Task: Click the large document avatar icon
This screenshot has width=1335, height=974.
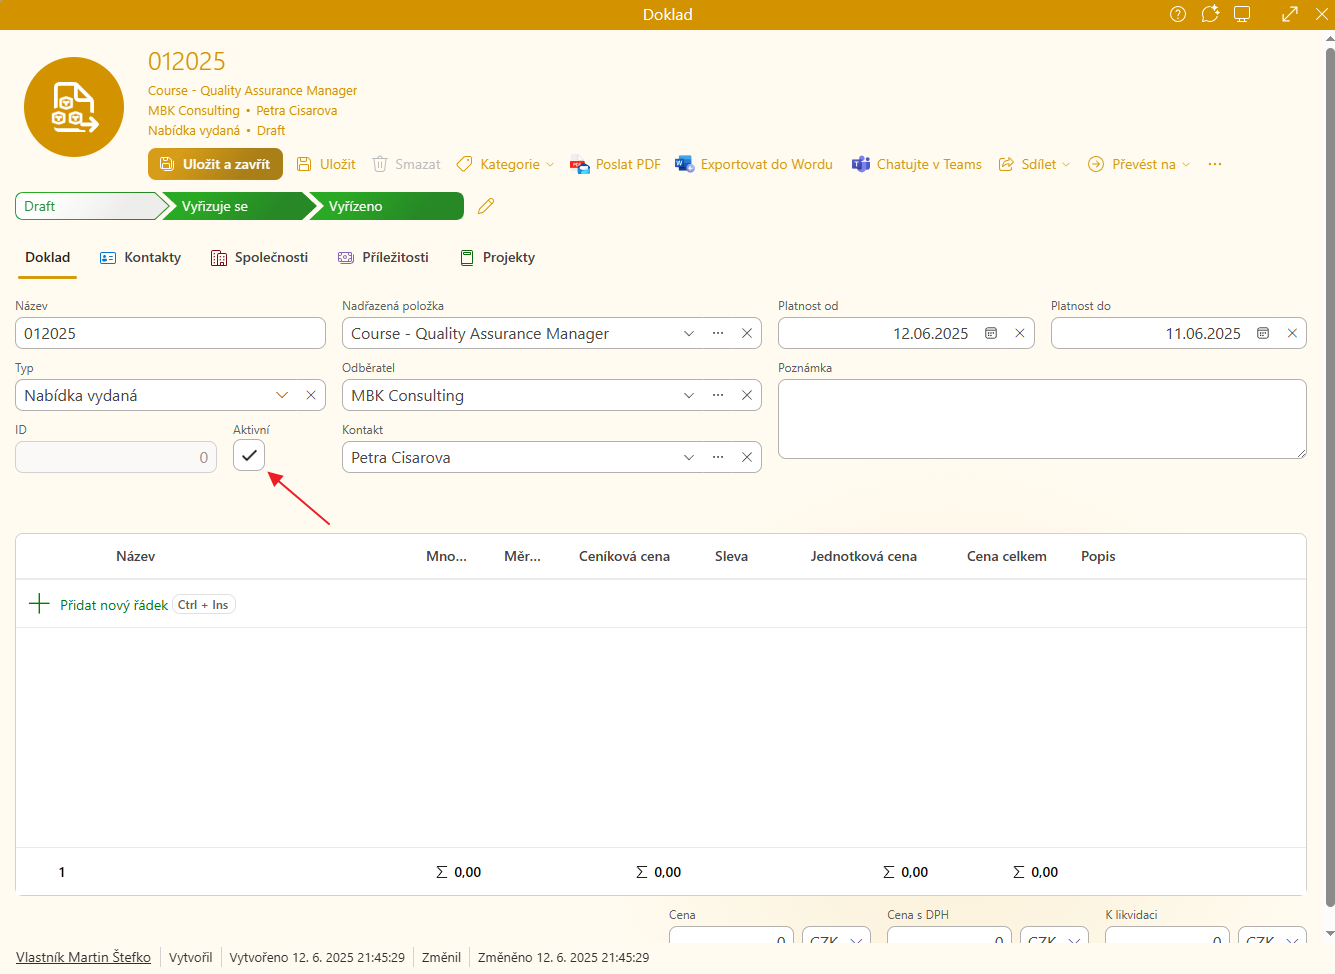Action: (x=74, y=107)
